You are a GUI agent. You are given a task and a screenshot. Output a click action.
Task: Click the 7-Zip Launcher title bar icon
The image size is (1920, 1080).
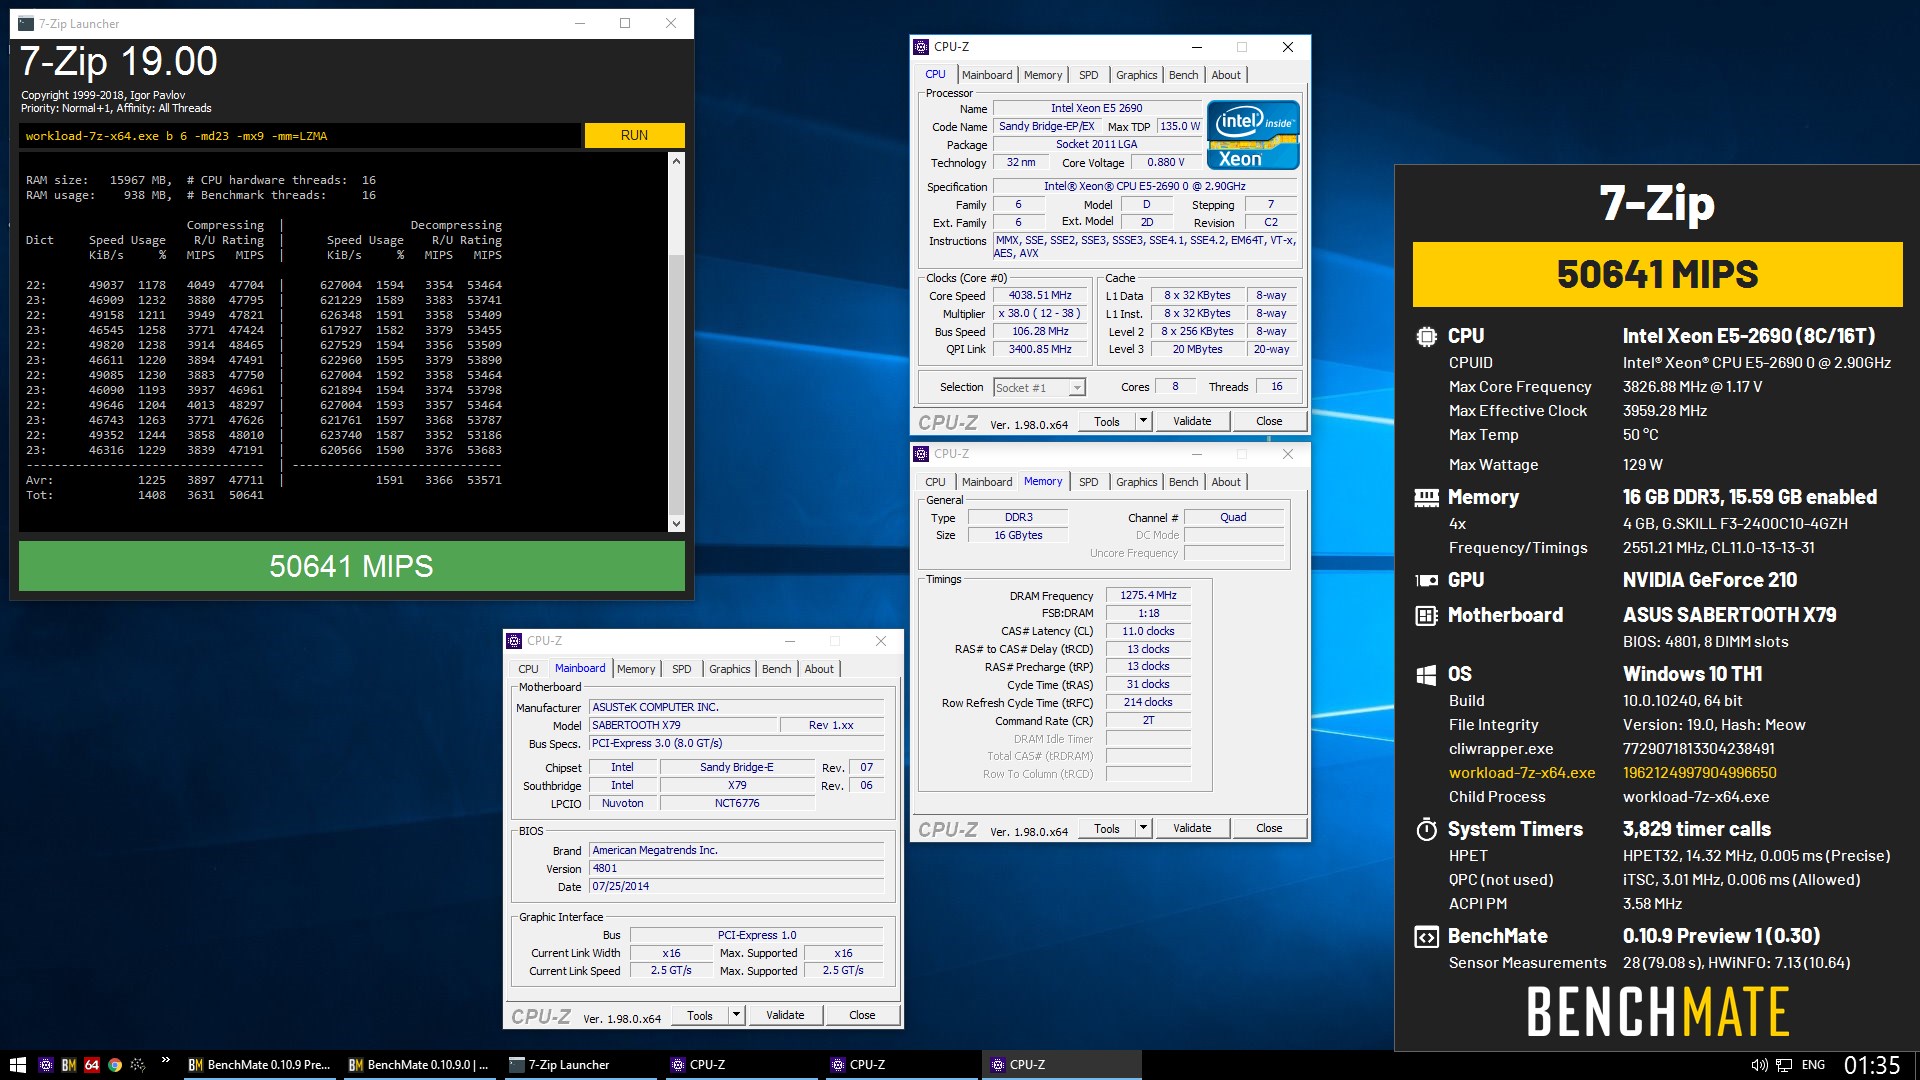click(x=26, y=24)
